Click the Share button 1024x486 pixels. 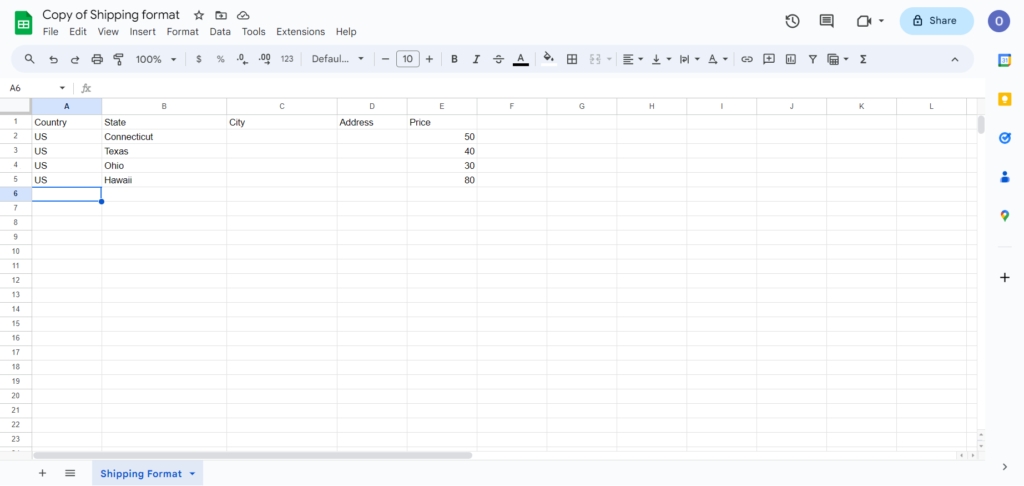pos(936,21)
